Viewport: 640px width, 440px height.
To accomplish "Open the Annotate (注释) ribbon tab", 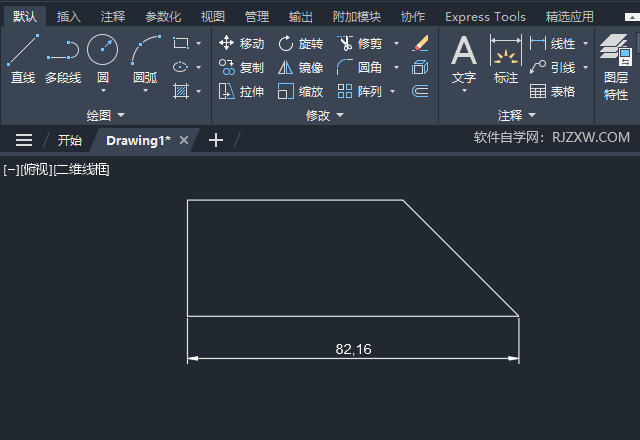I will tap(113, 17).
